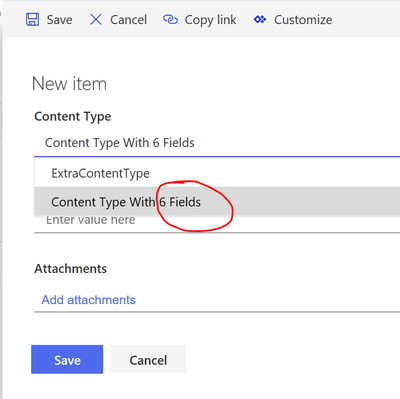Select the Save text in top command bar
This screenshot has height=399, width=400.
pos(59,20)
